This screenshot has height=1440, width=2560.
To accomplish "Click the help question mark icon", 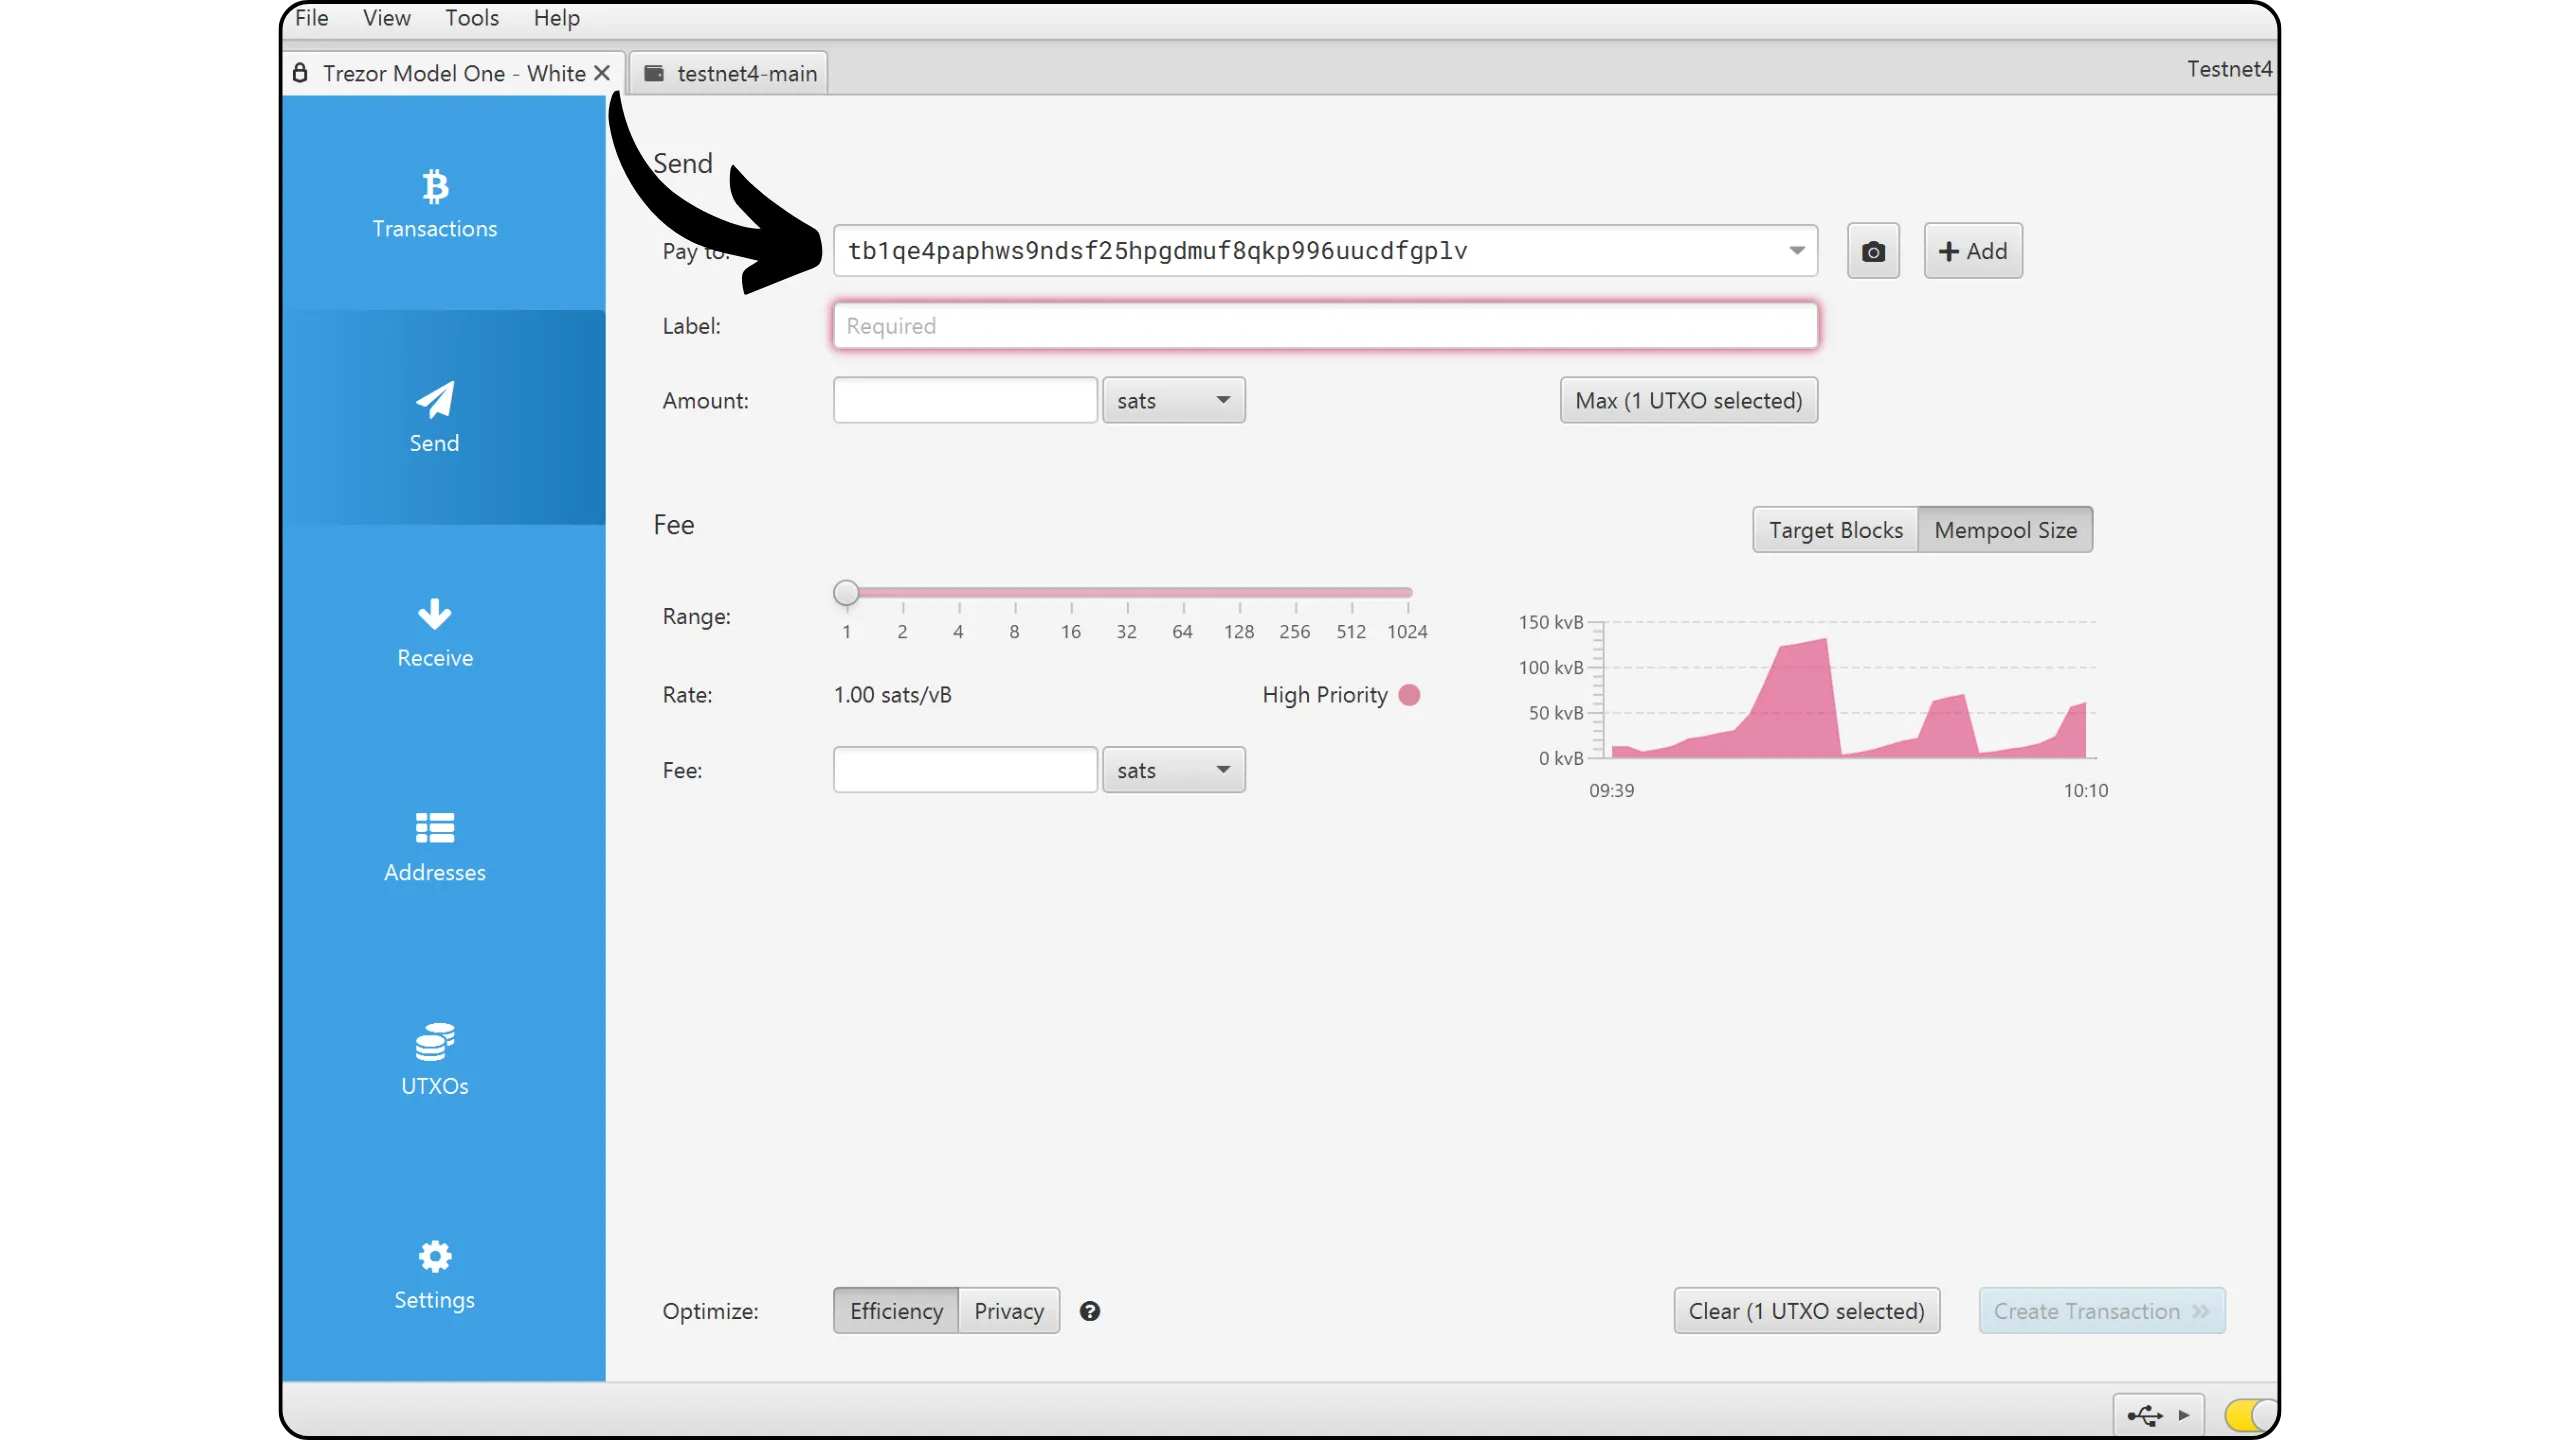I will tap(1090, 1311).
